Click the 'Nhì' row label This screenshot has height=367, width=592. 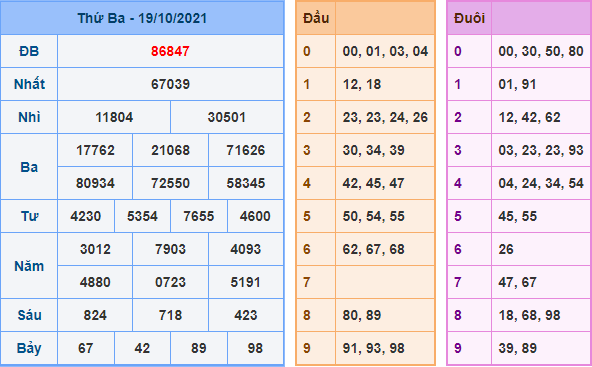click(29, 117)
